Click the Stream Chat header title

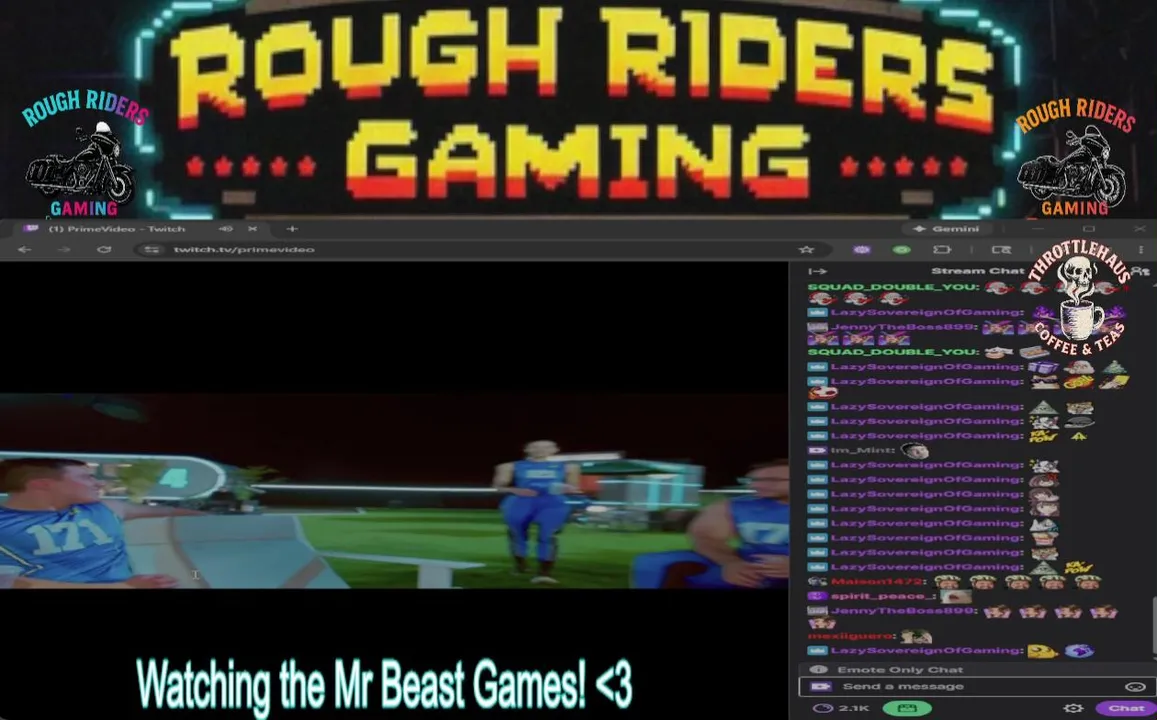click(x=978, y=271)
